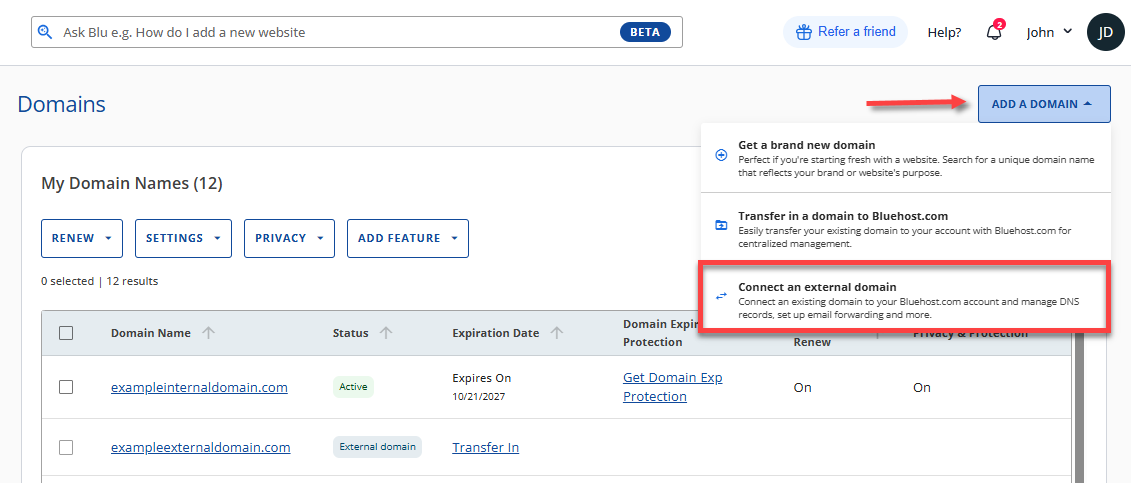Viewport: 1131px width, 483px height.
Task: Expand the Renew dropdown
Action: click(81, 238)
